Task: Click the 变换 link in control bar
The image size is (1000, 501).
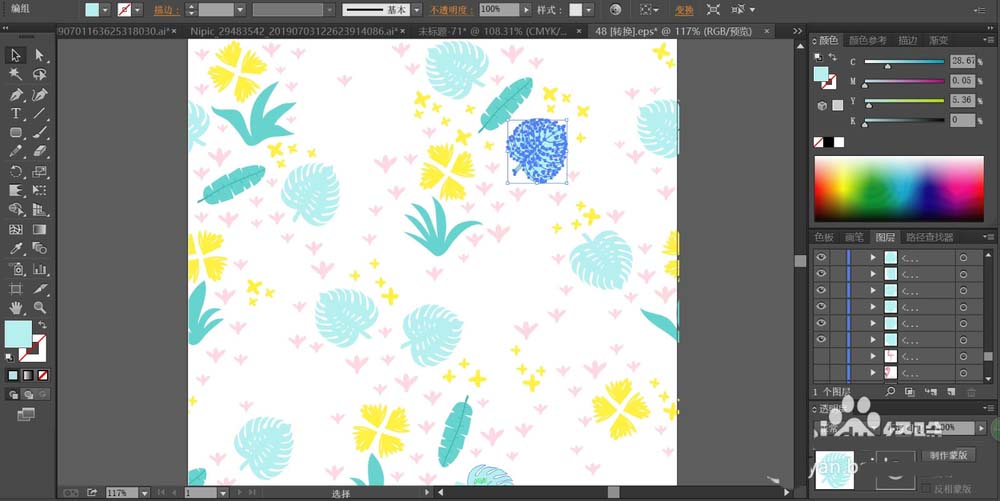Action: (684, 10)
